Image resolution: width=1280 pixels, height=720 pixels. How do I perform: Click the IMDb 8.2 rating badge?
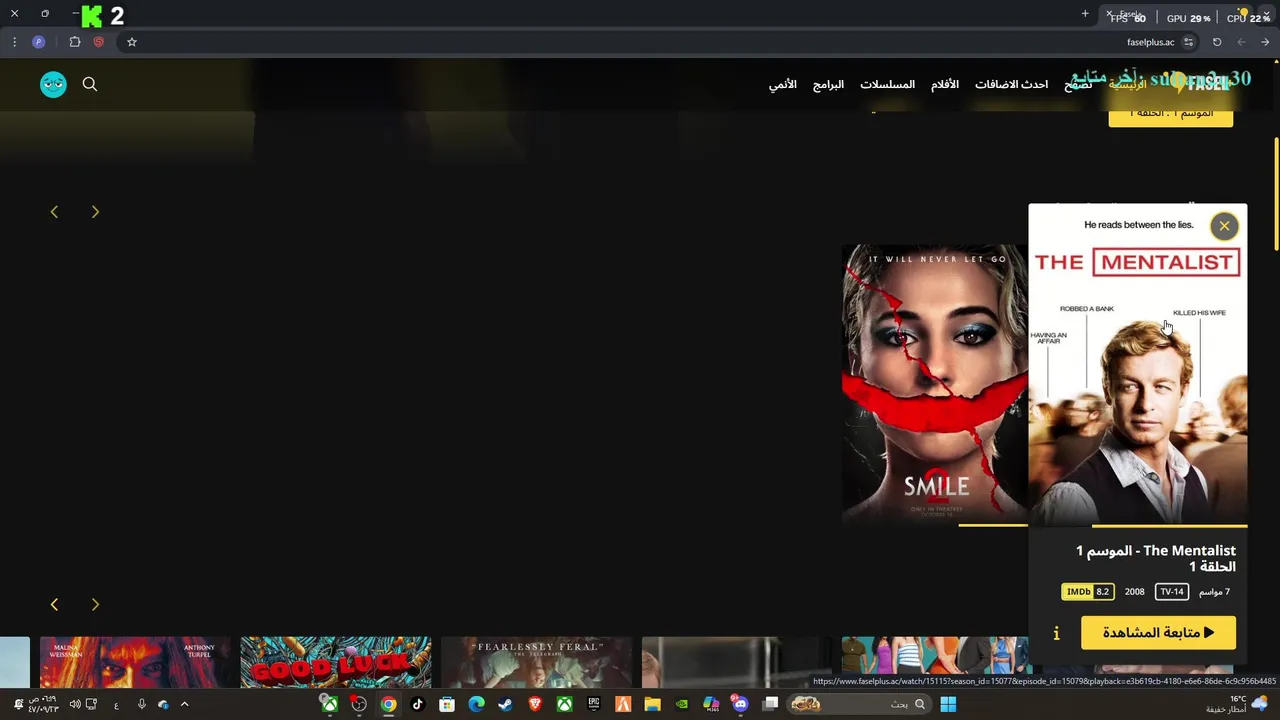pyautogui.click(x=1088, y=592)
